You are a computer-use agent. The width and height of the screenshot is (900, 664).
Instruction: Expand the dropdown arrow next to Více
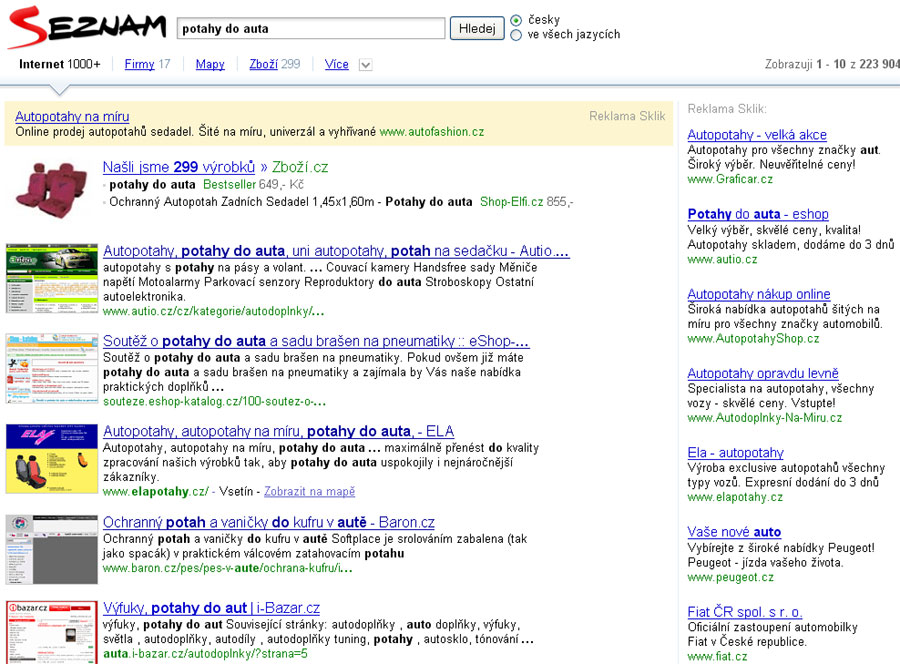[366, 65]
